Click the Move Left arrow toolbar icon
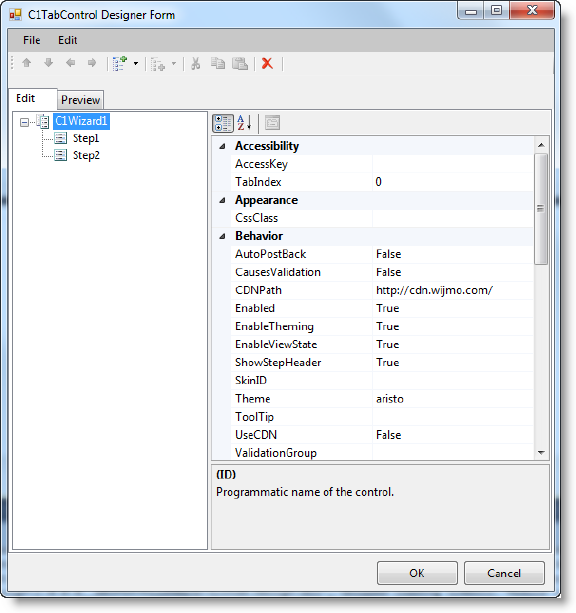 pos(70,63)
